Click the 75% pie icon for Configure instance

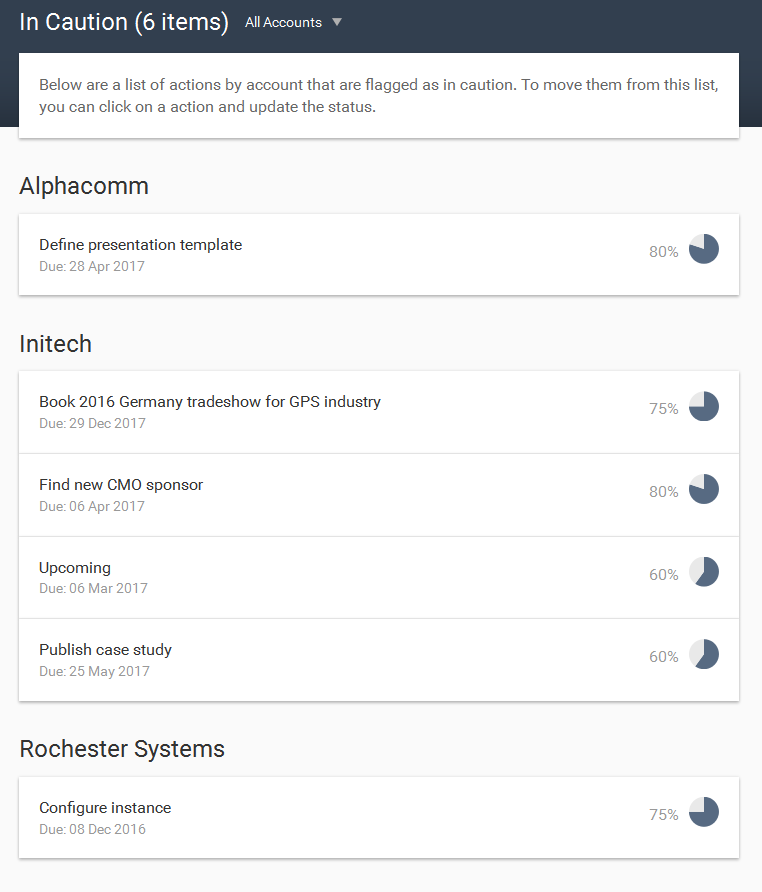pyautogui.click(x=703, y=812)
